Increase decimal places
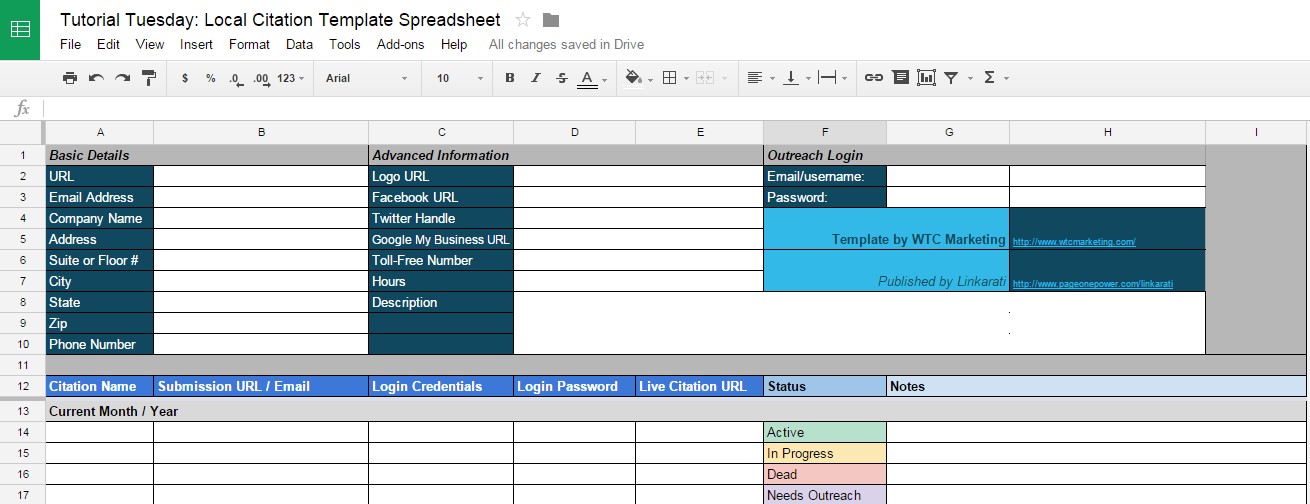Viewport: 1310px width, 504px height. [x=262, y=78]
